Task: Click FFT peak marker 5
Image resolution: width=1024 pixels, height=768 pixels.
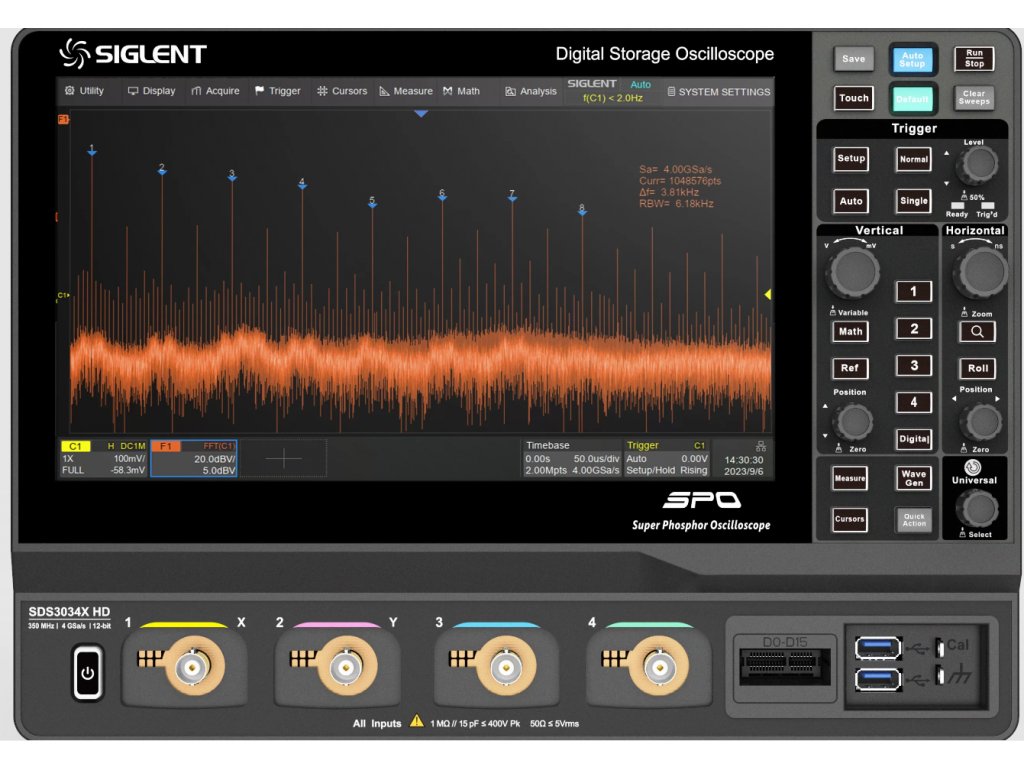Action: pyautogui.click(x=372, y=202)
